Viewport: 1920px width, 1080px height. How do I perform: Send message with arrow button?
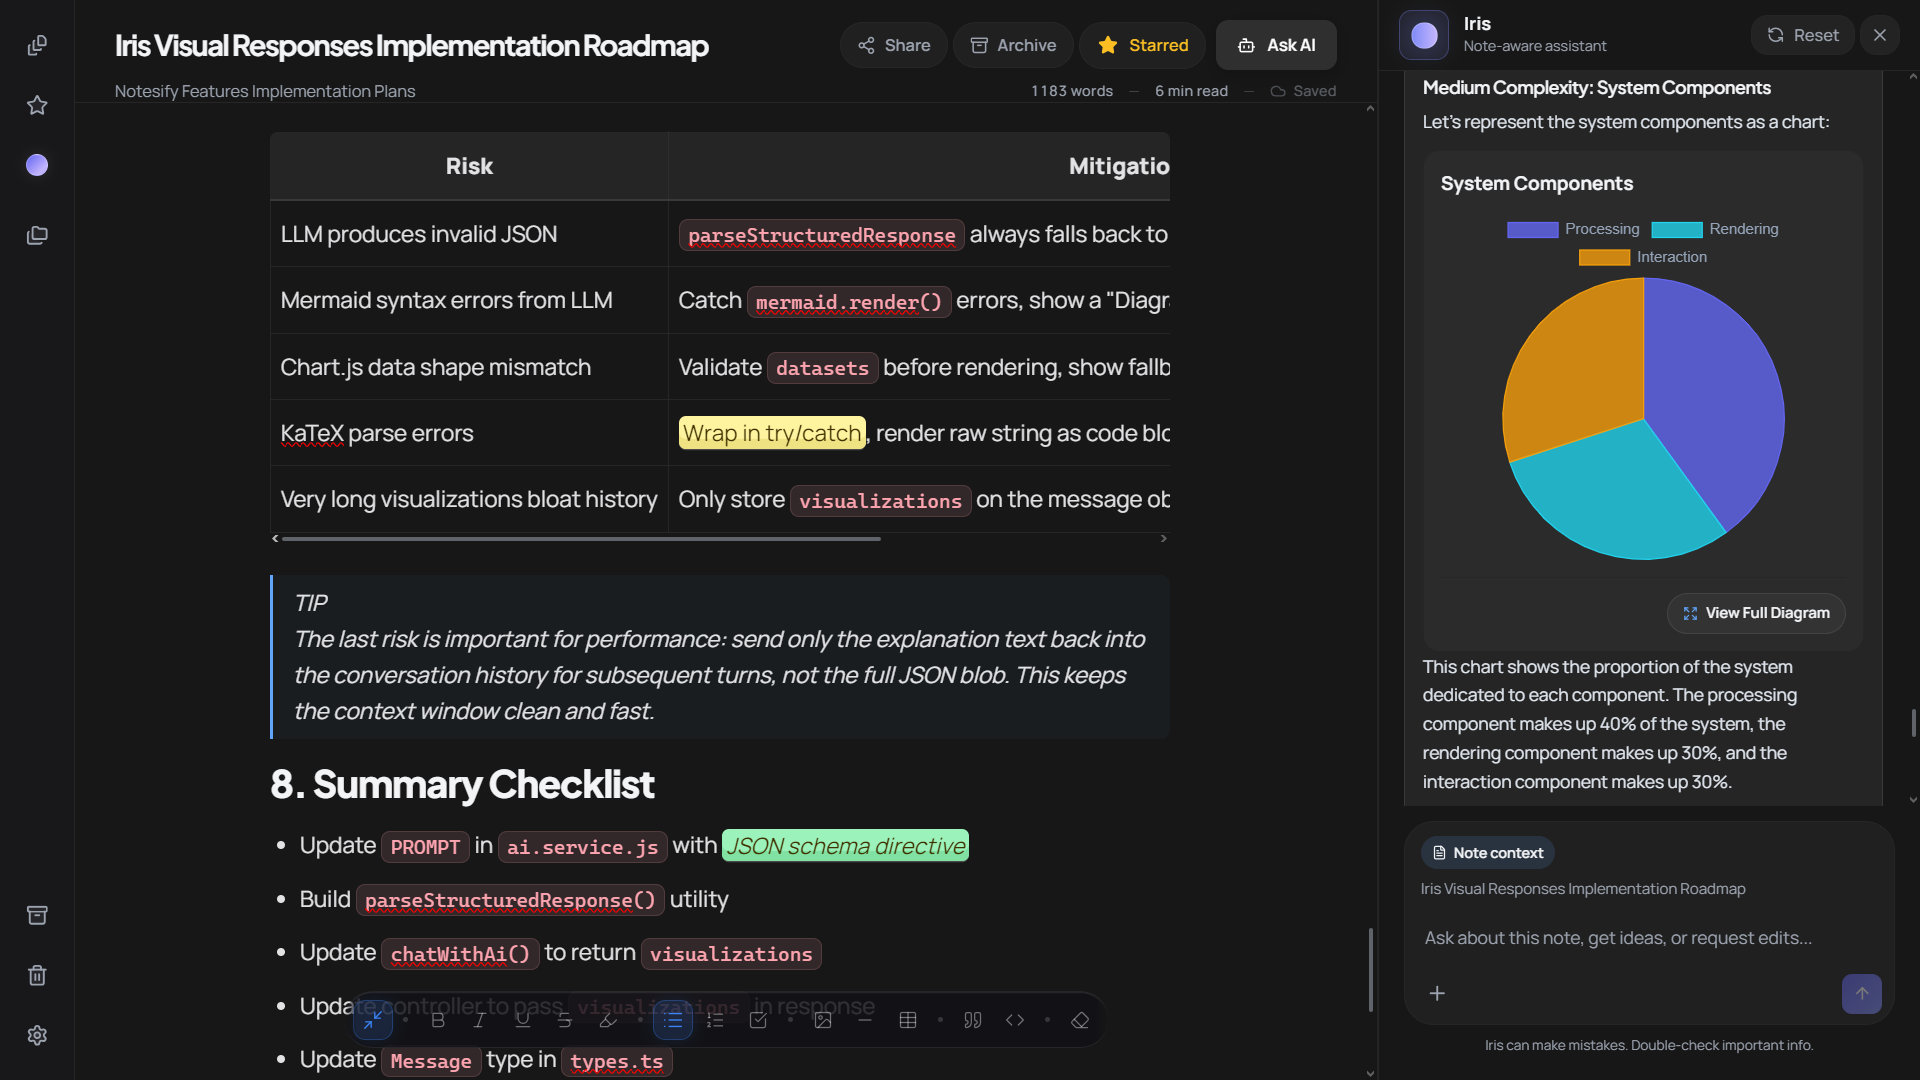coord(1862,994)
